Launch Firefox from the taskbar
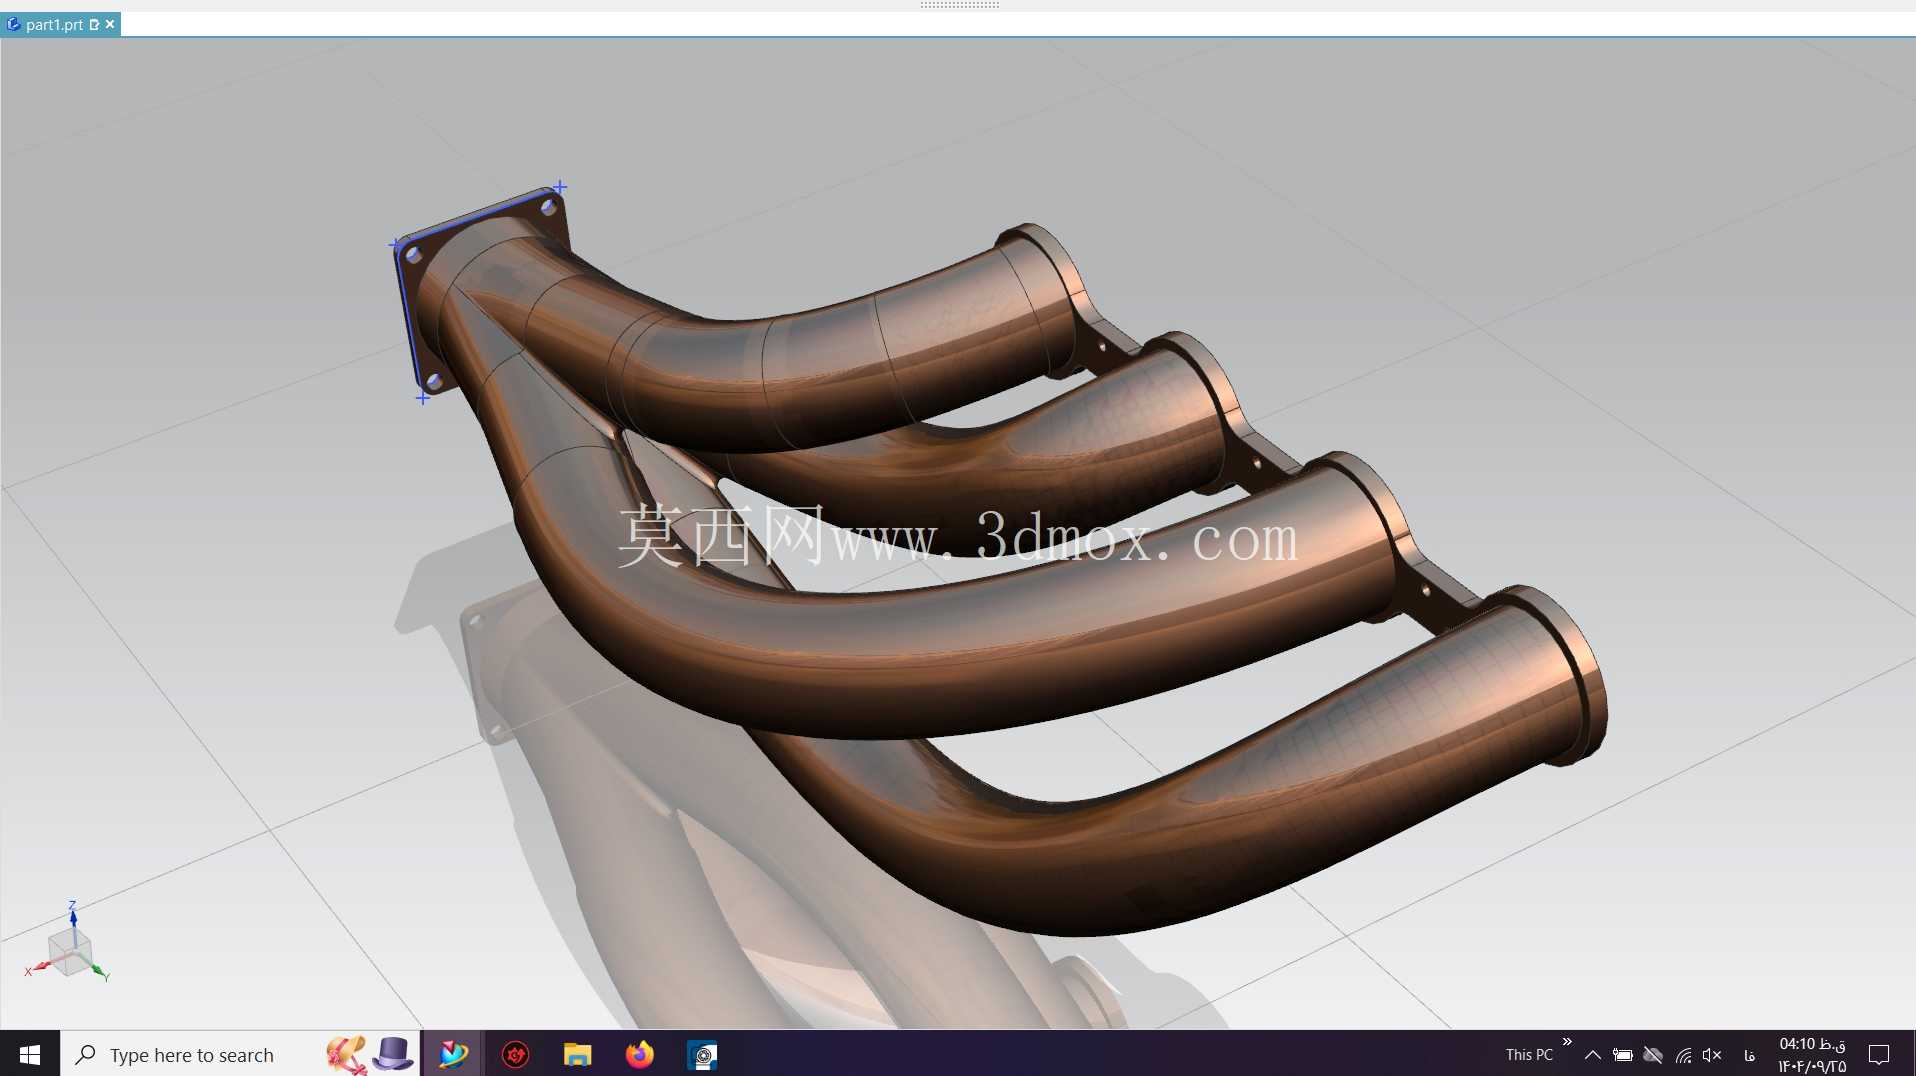1916x1076 pixels. 639,1054
